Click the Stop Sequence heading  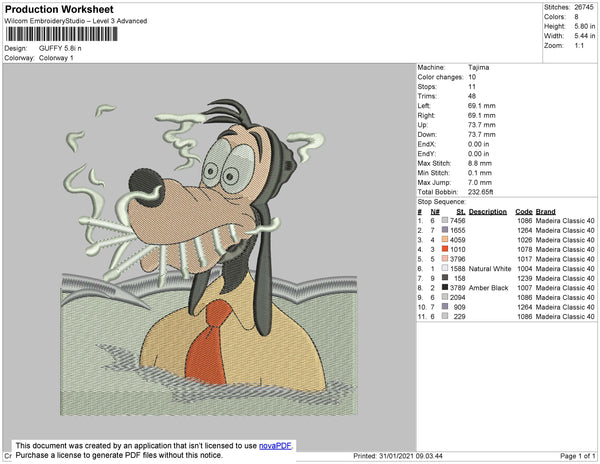pos(442,202)
